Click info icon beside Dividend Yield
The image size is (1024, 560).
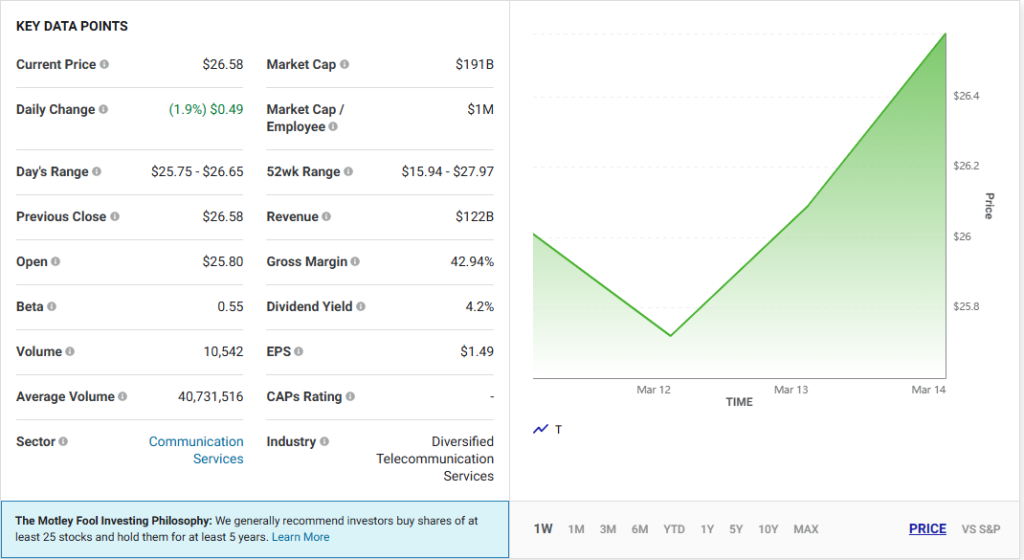coord(361,306)
